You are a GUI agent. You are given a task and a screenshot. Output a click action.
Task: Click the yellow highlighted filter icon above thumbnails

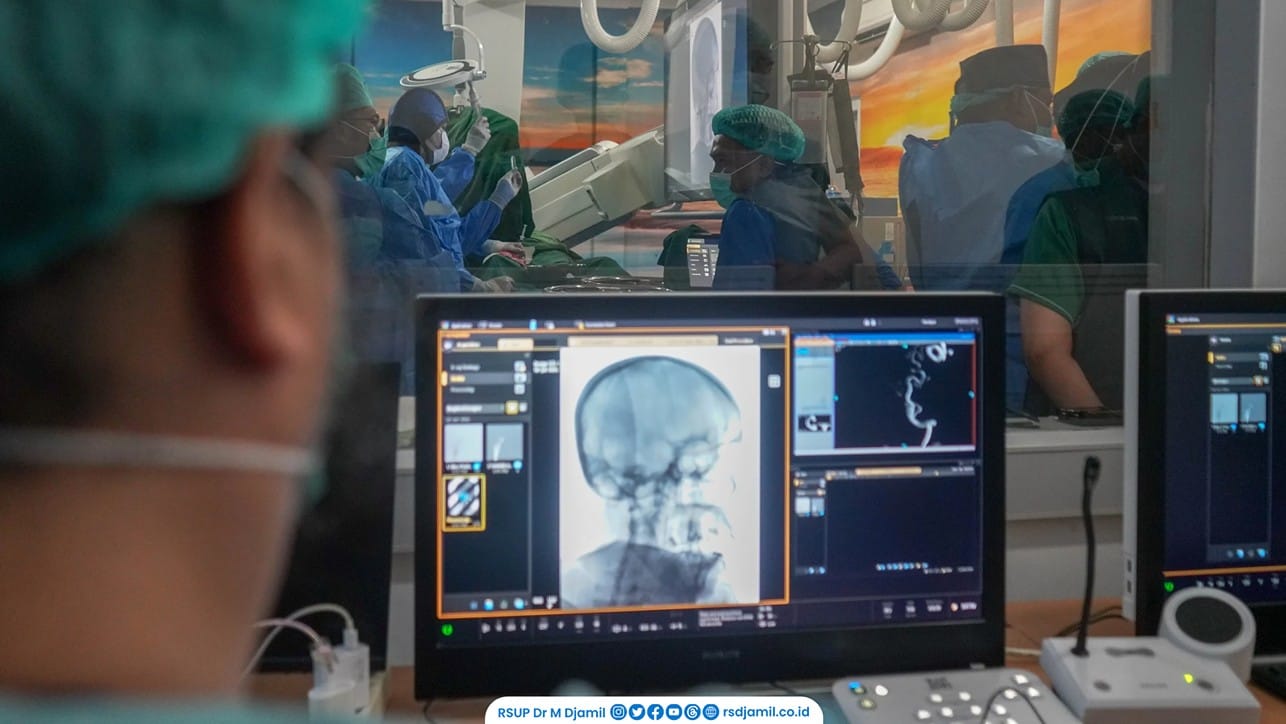pos(512,407)
